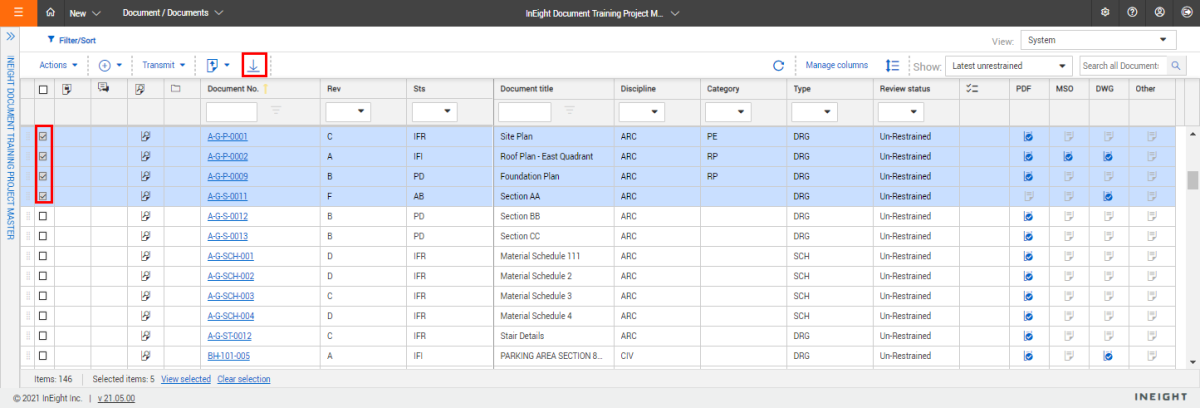
Task: Open the Actions menu
Action: [58, 65]
